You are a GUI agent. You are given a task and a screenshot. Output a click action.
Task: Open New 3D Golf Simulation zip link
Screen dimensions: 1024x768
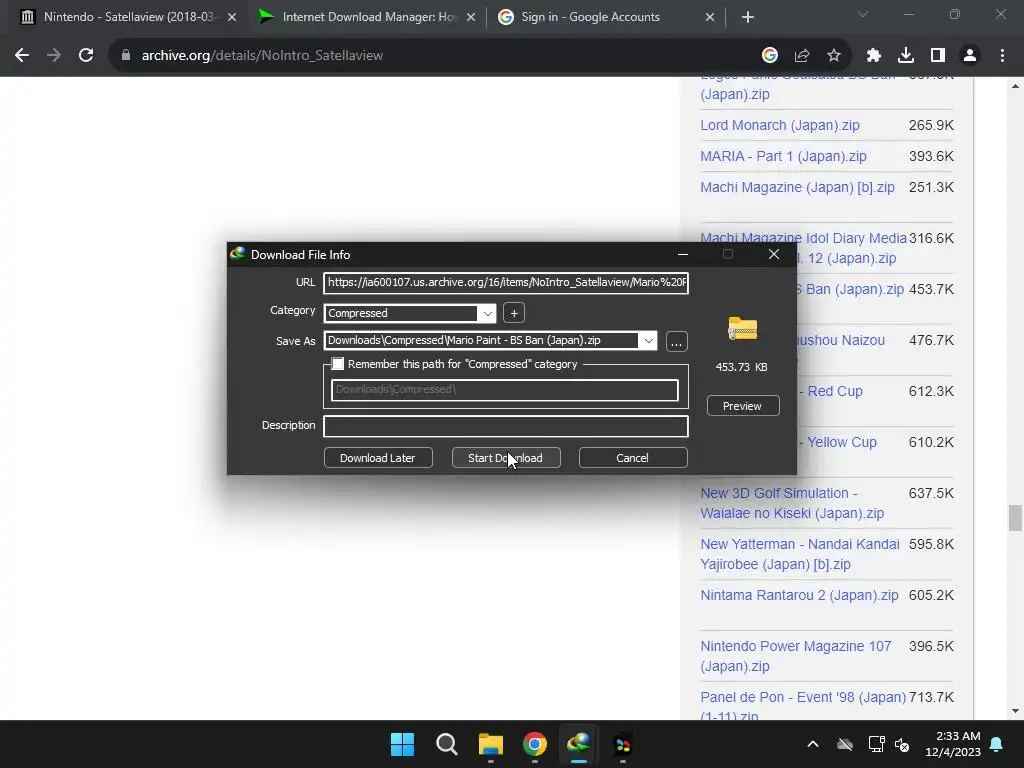792,504
